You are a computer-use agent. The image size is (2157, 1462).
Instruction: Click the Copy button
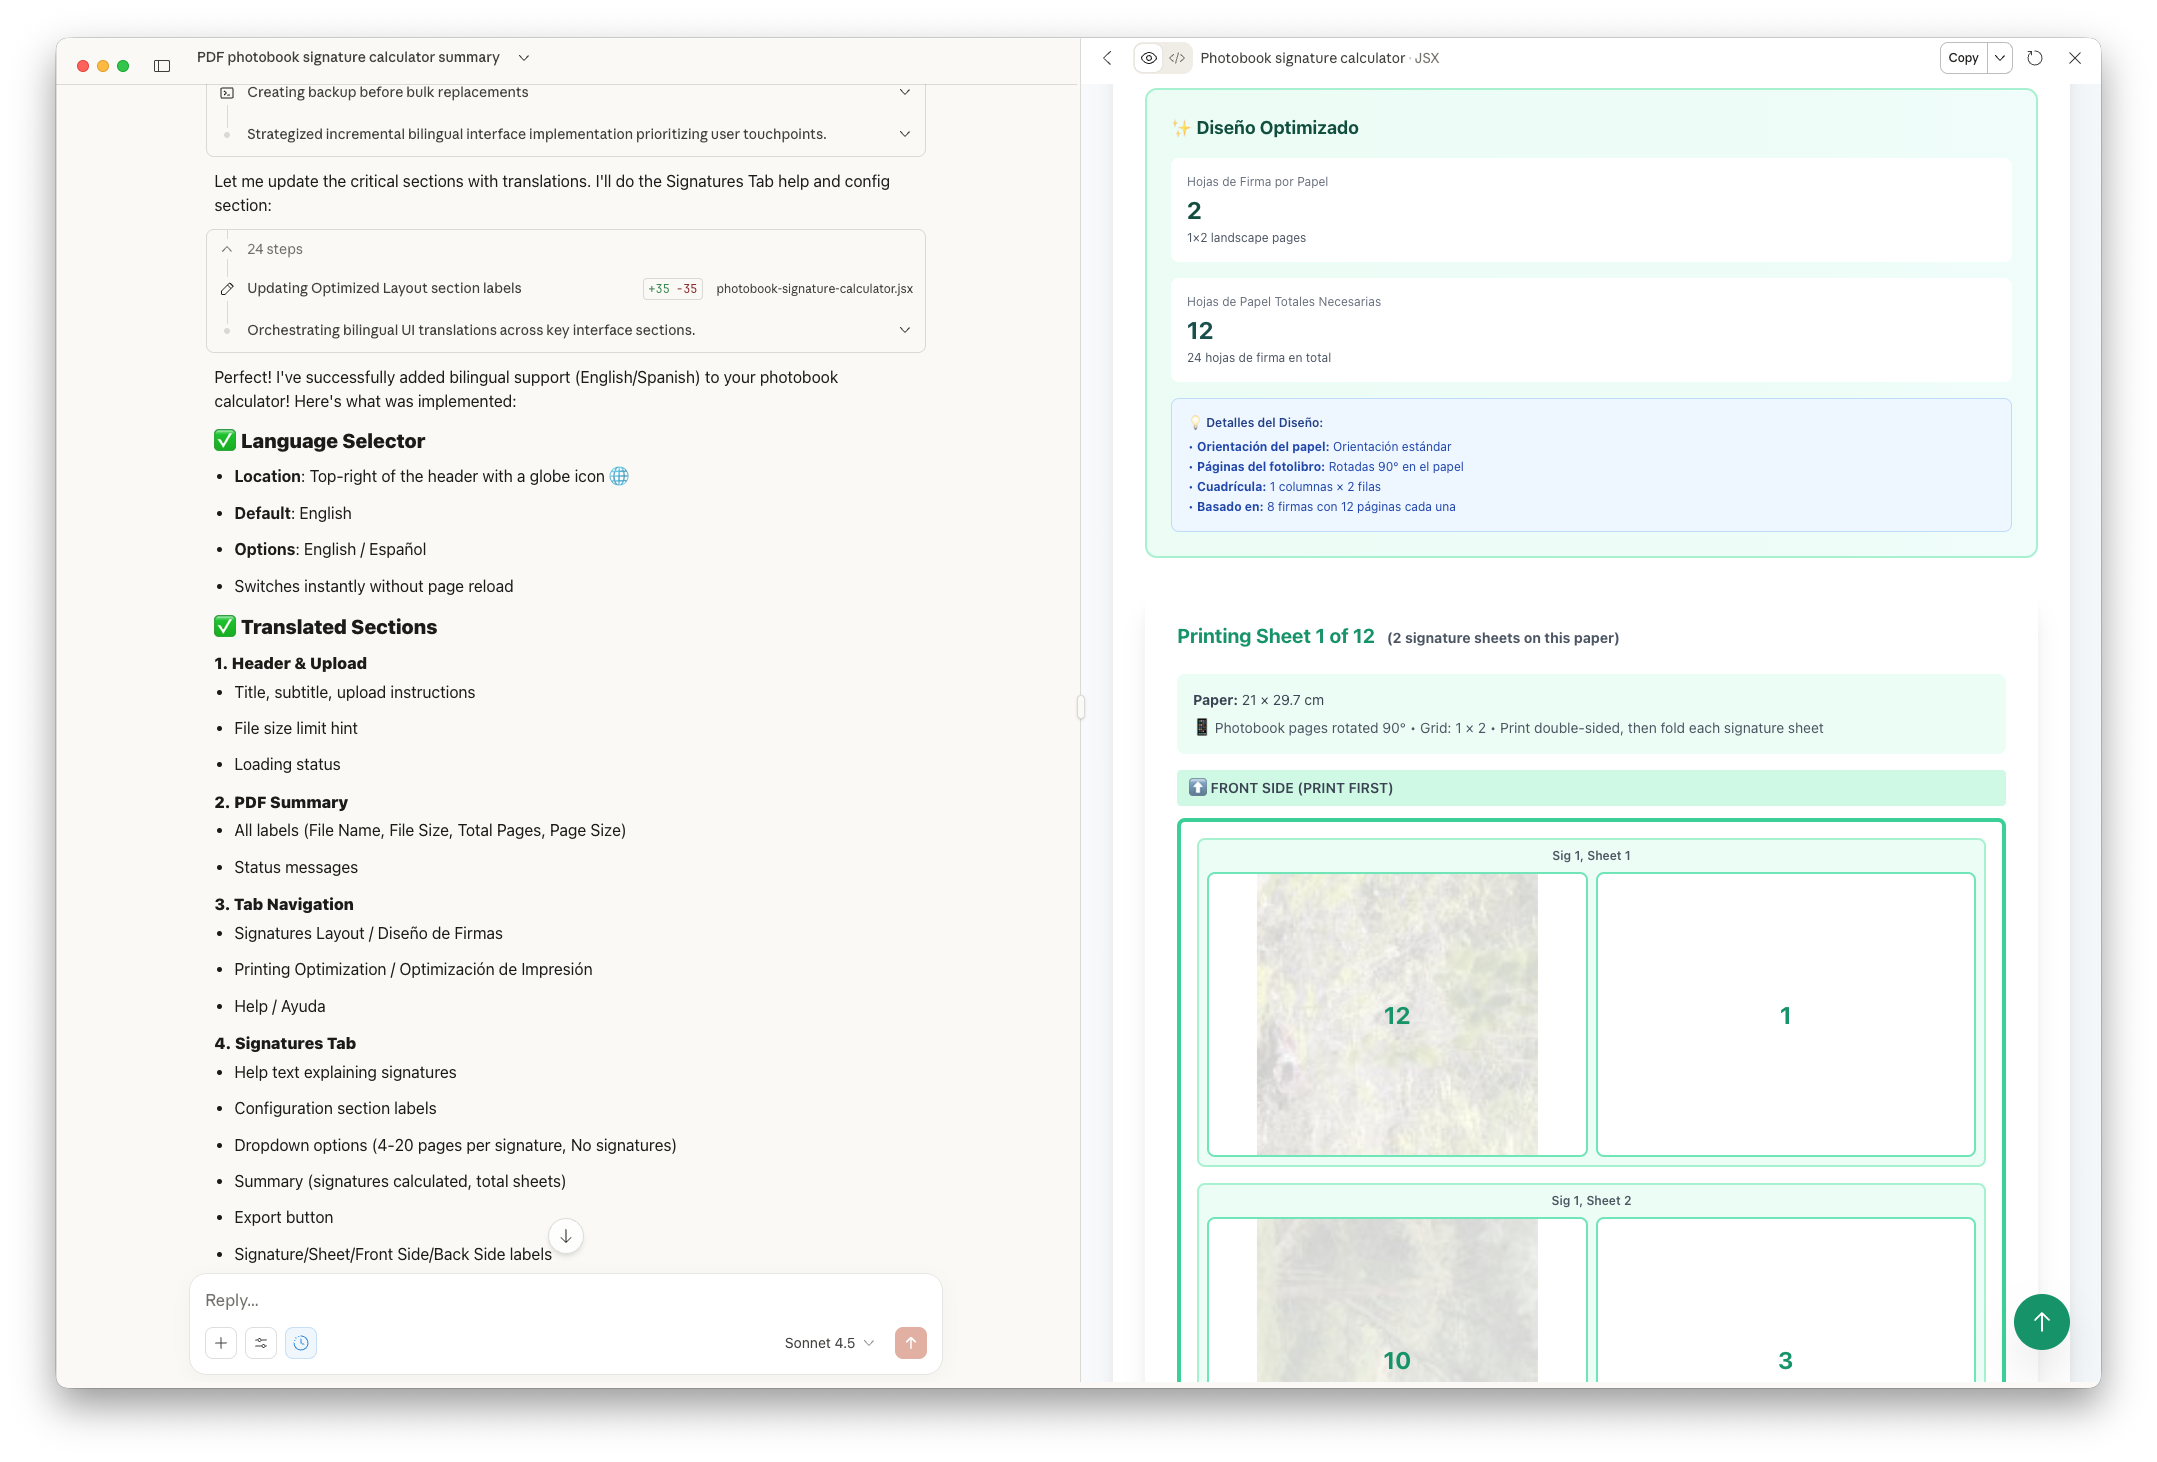tap(1963, 58)
